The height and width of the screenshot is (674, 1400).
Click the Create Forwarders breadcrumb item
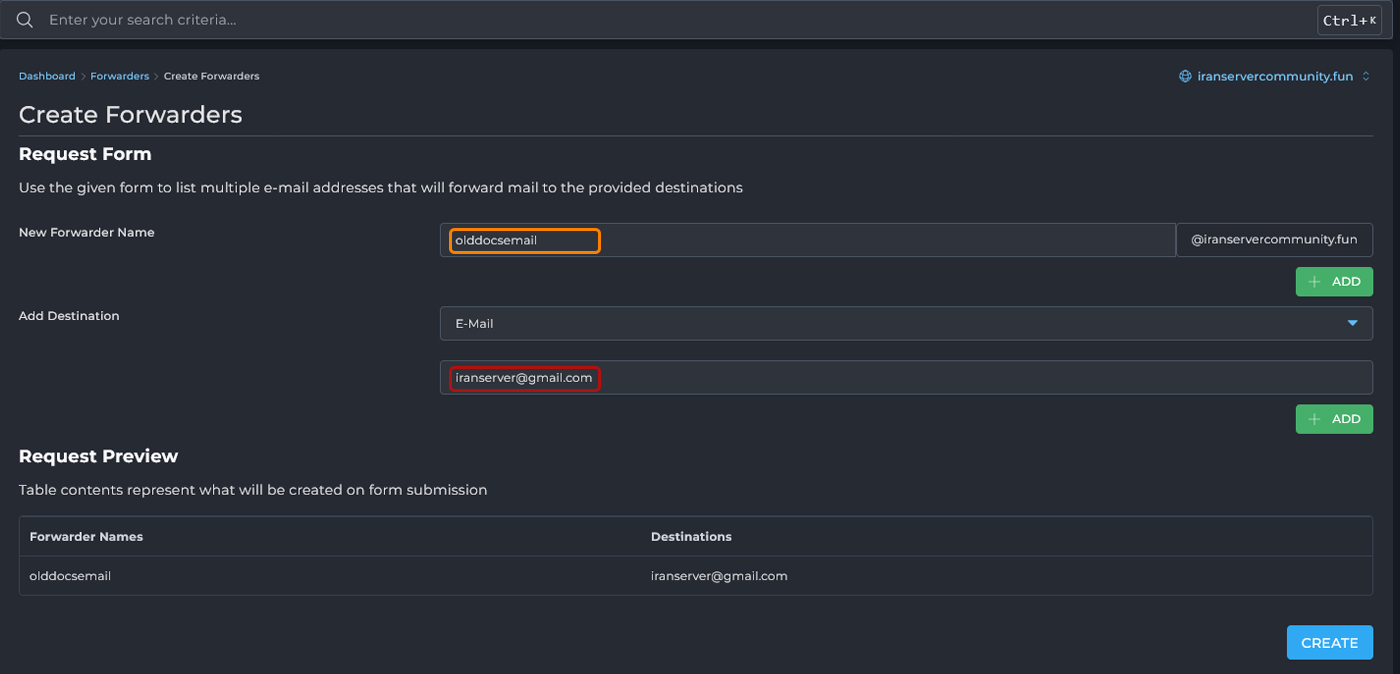click(211, 76)
